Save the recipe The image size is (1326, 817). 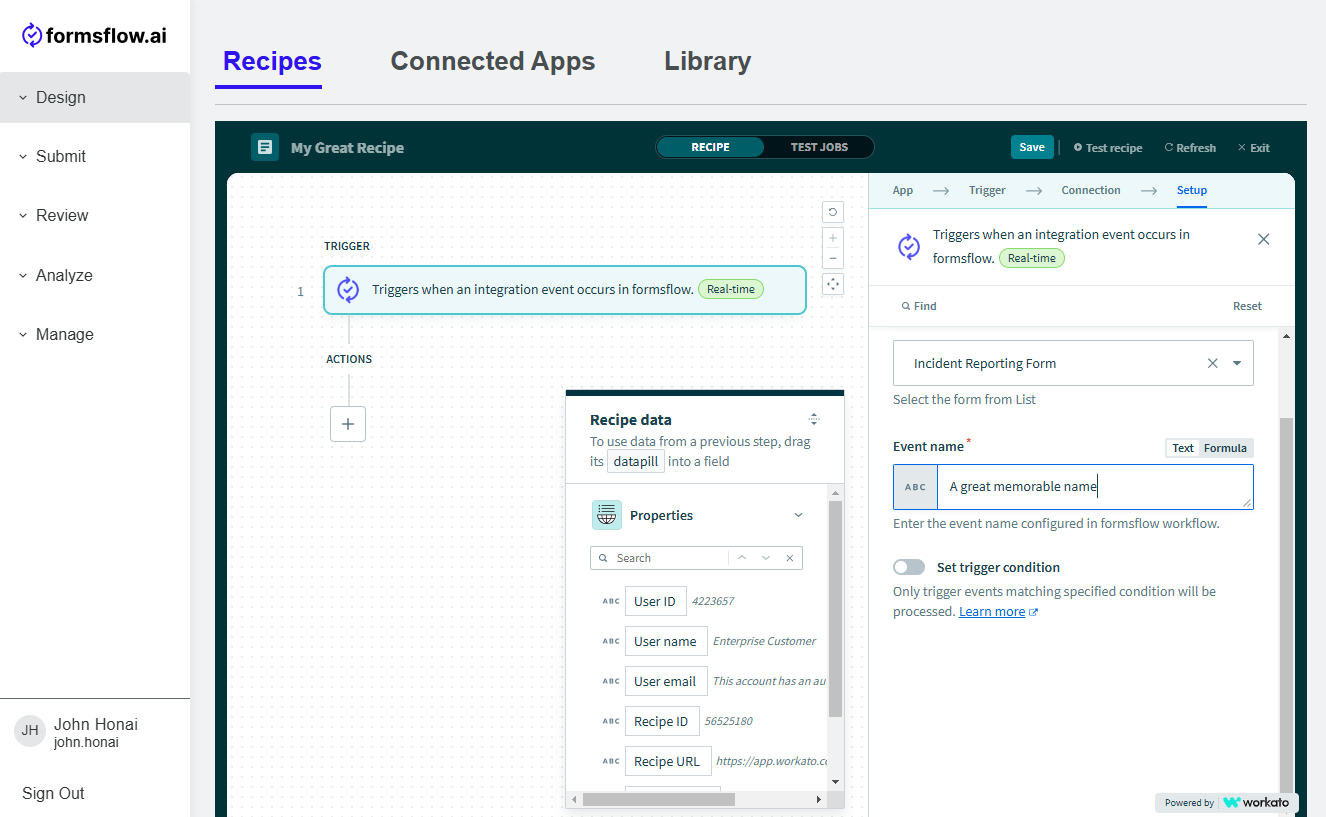click(1032, 147)
